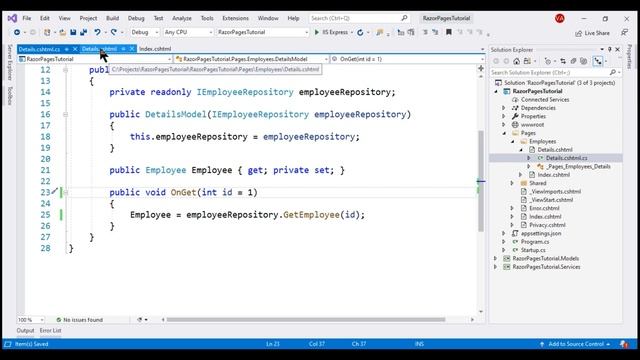Click the Quick Launch Search (Ctrl+Q) box

click(359, 18)
